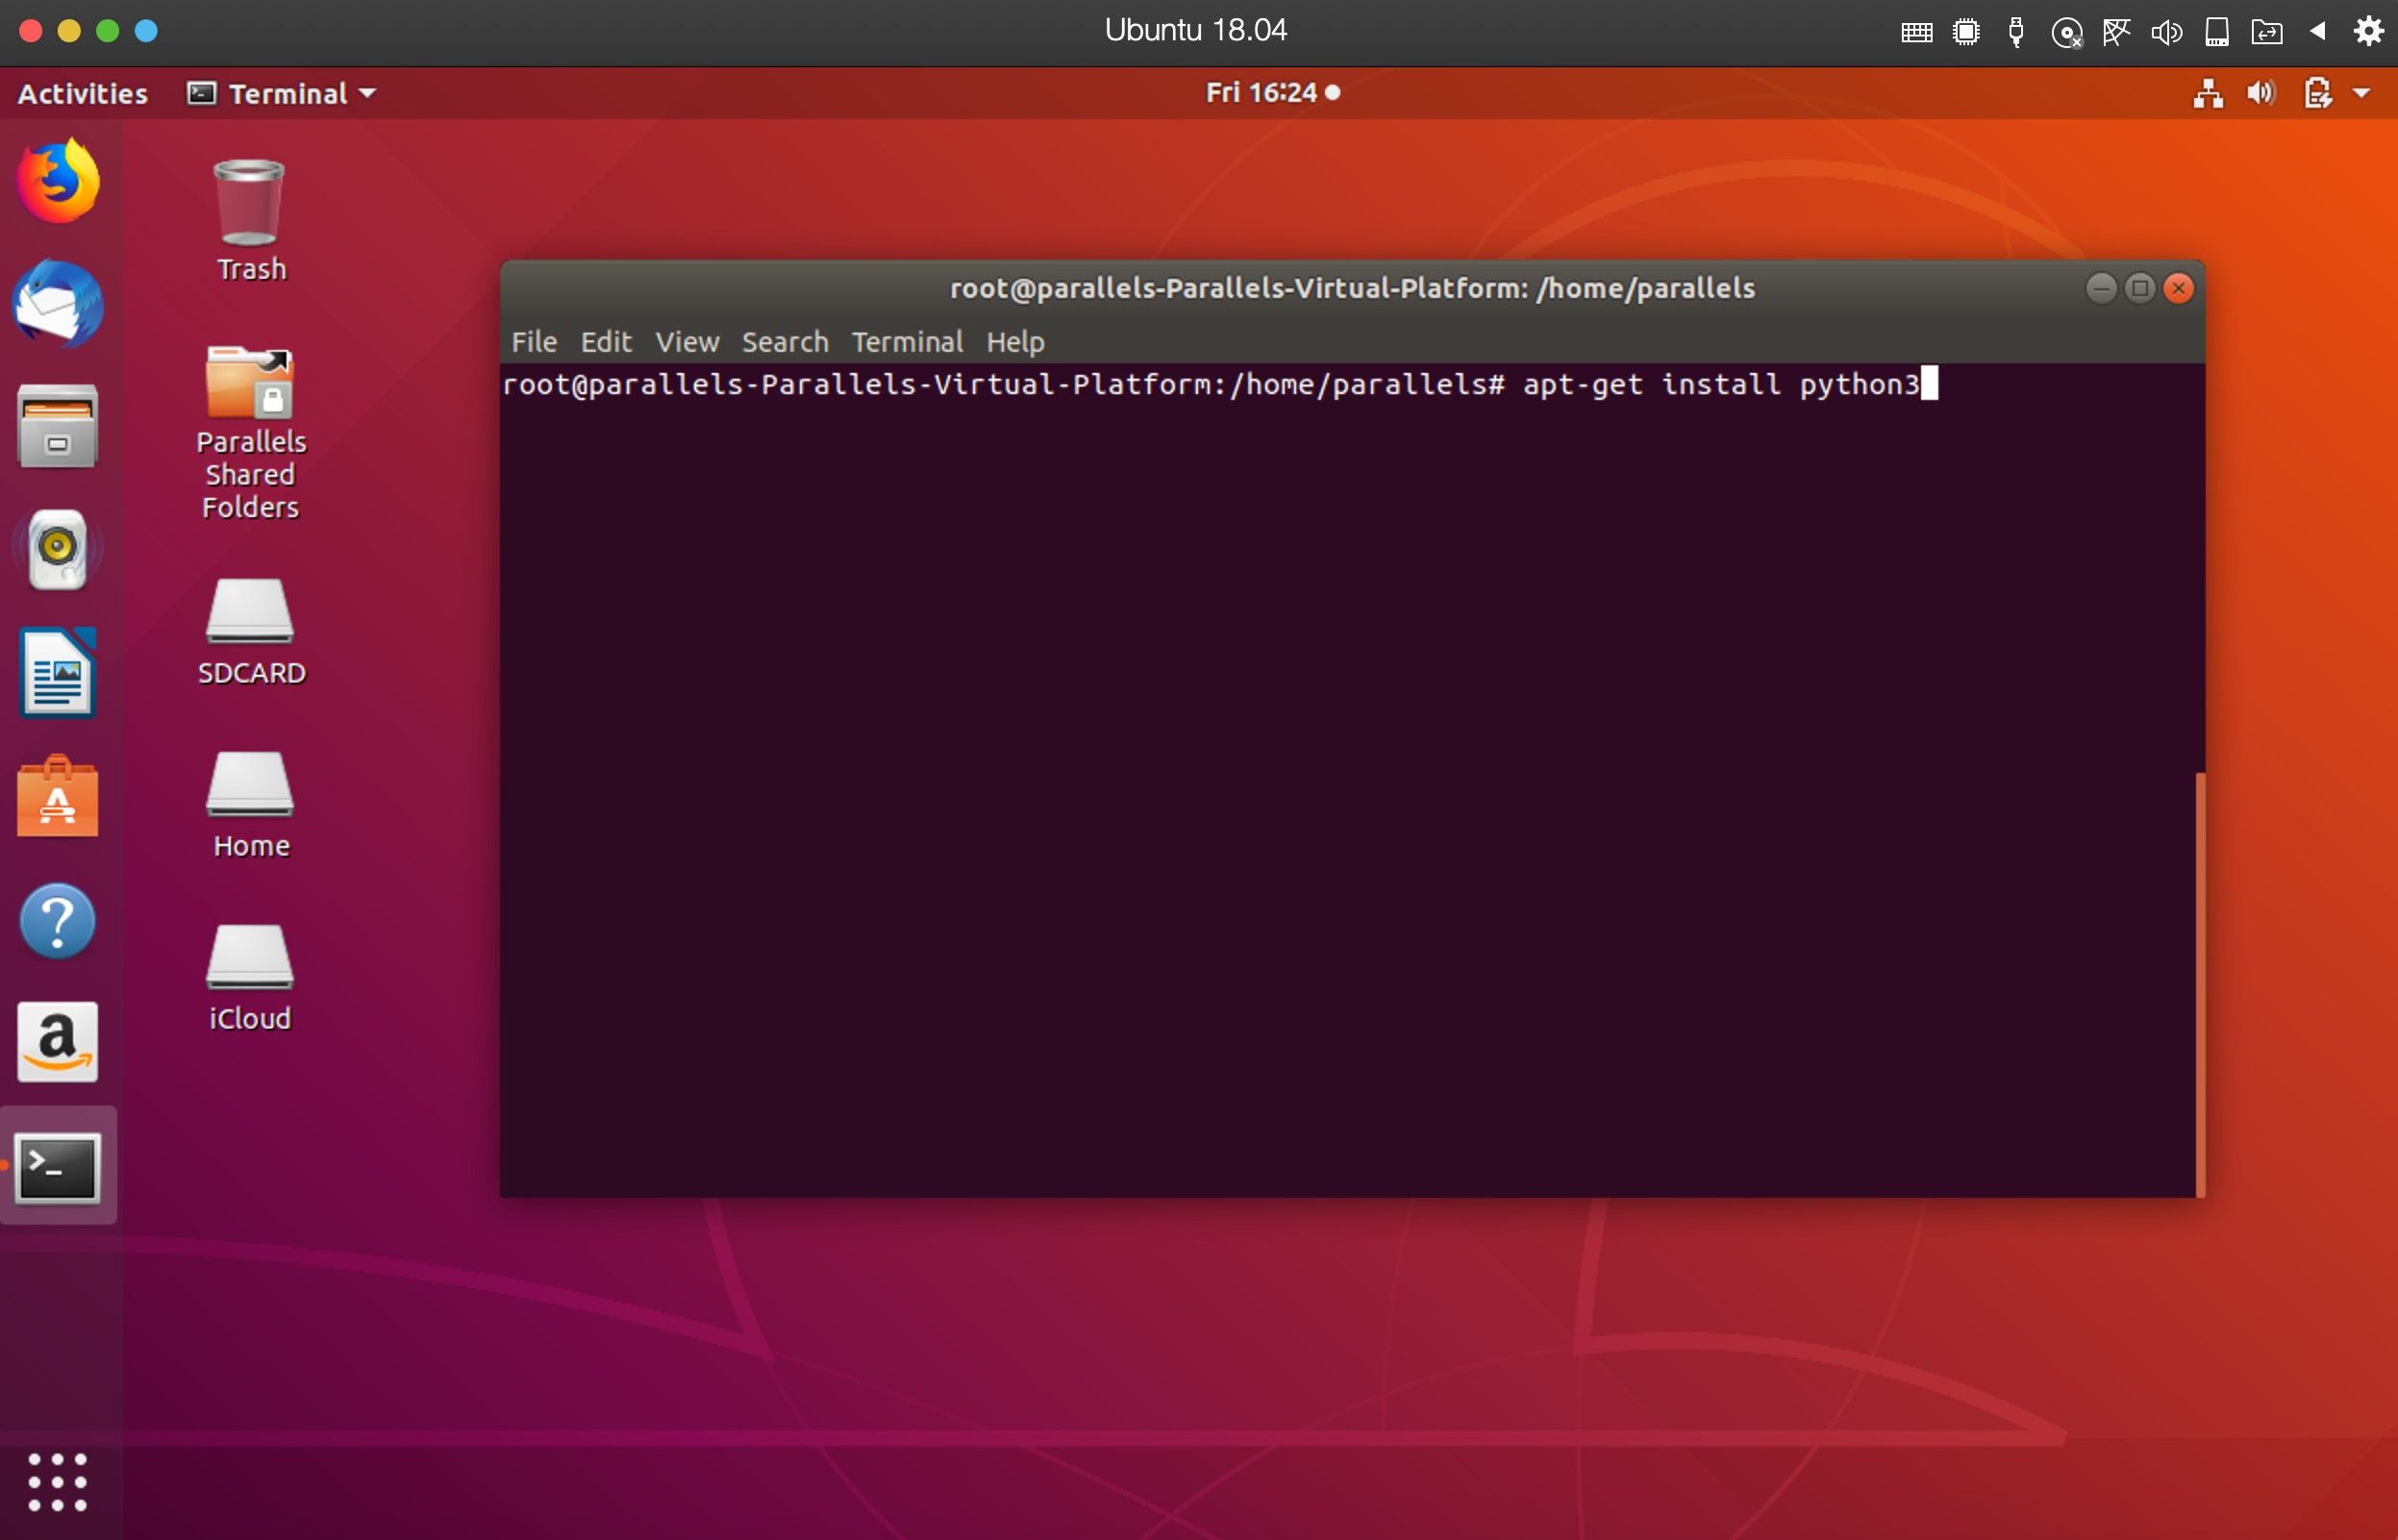Open the Fri 16:24 clock calendar
The image size is (2398, 1540).
pyautogui.click(x=1272, y=93)
